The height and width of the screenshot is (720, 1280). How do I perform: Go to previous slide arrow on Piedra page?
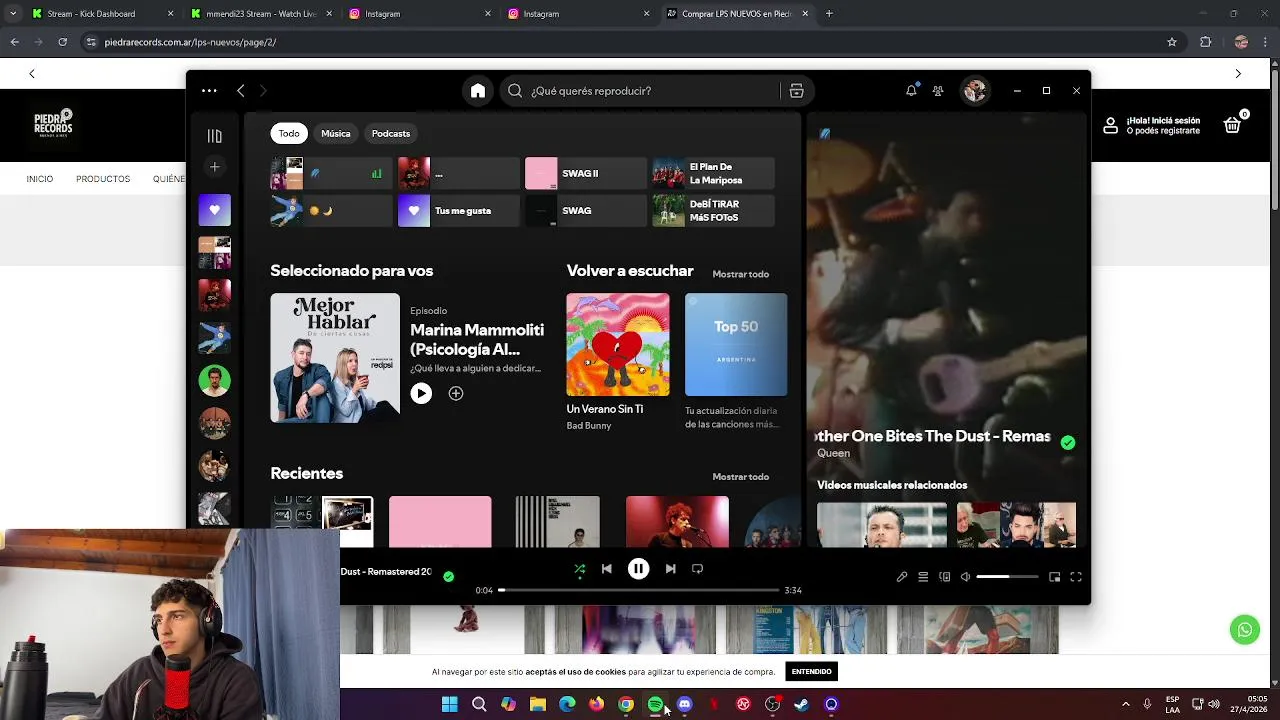32,74
